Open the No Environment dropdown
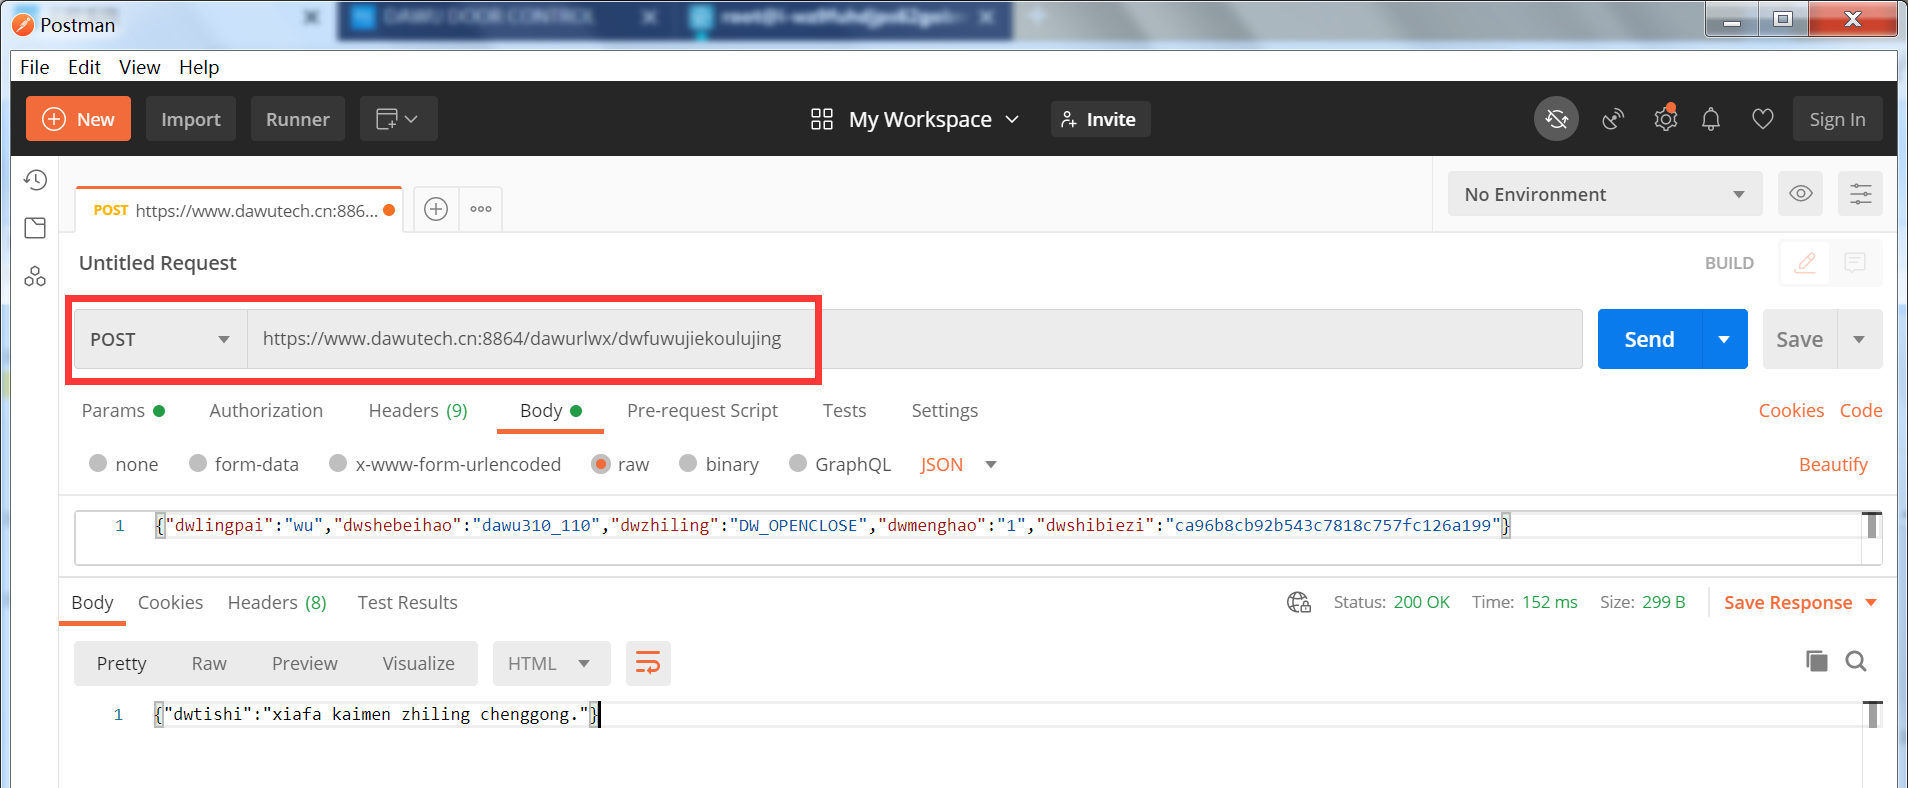This screenshot has width=1908, height=788. pos(1604,194)
